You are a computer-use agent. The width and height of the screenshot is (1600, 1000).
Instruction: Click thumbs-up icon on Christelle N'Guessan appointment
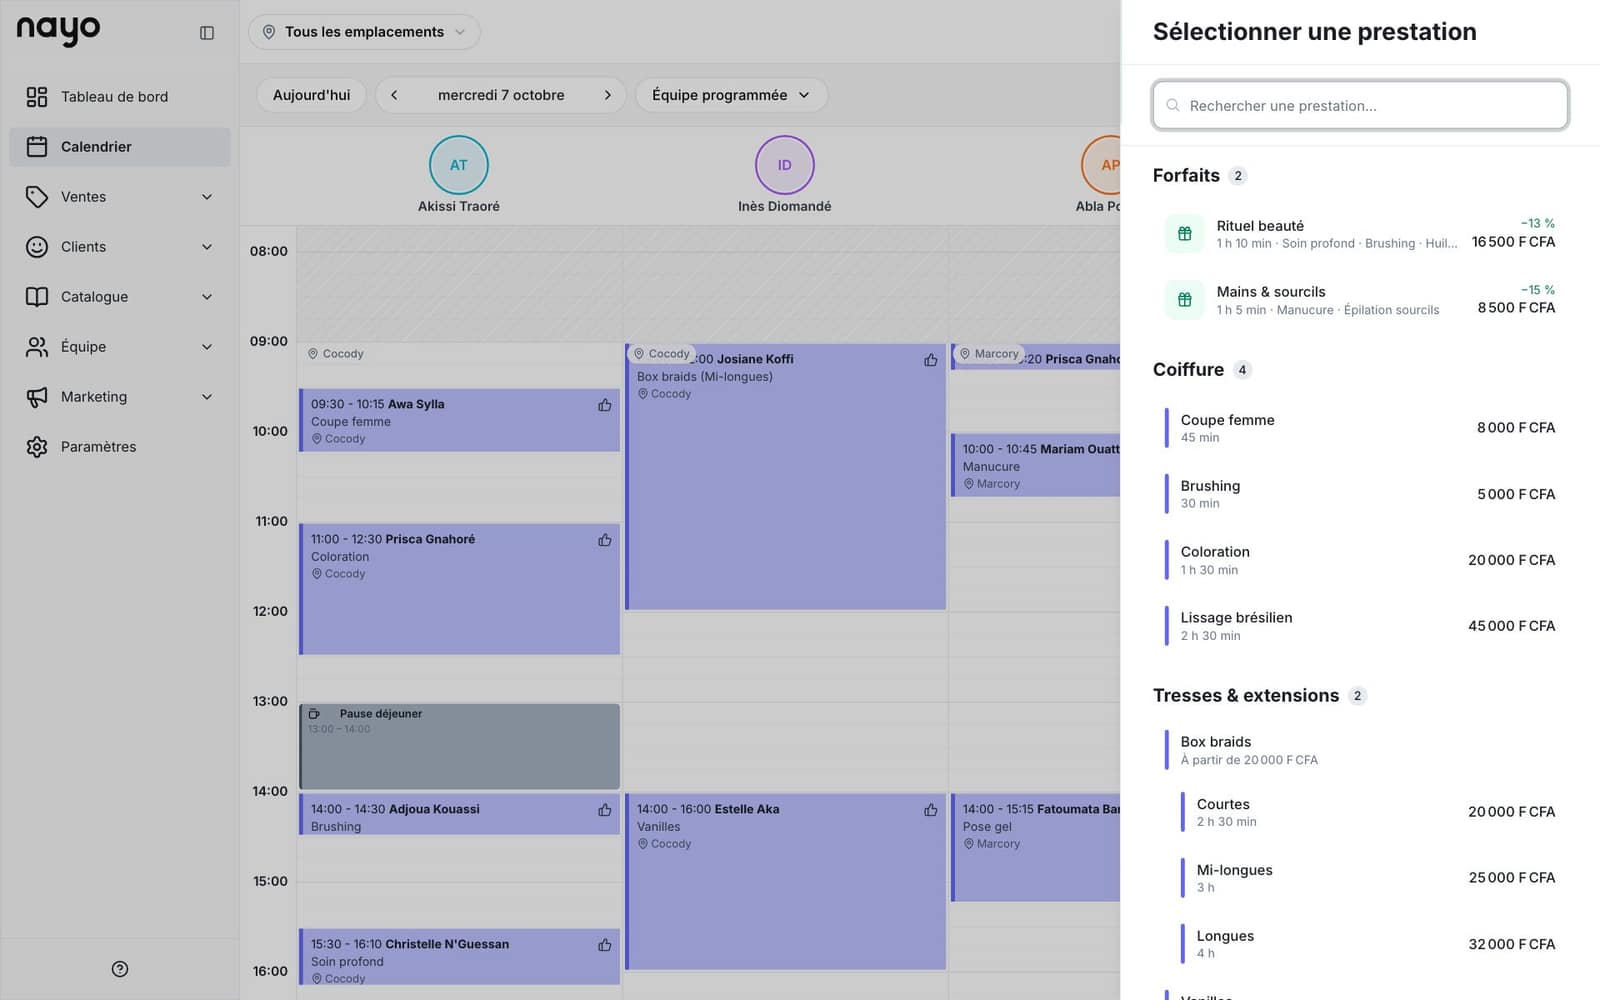pyautogui.click(x=605, y=945)
